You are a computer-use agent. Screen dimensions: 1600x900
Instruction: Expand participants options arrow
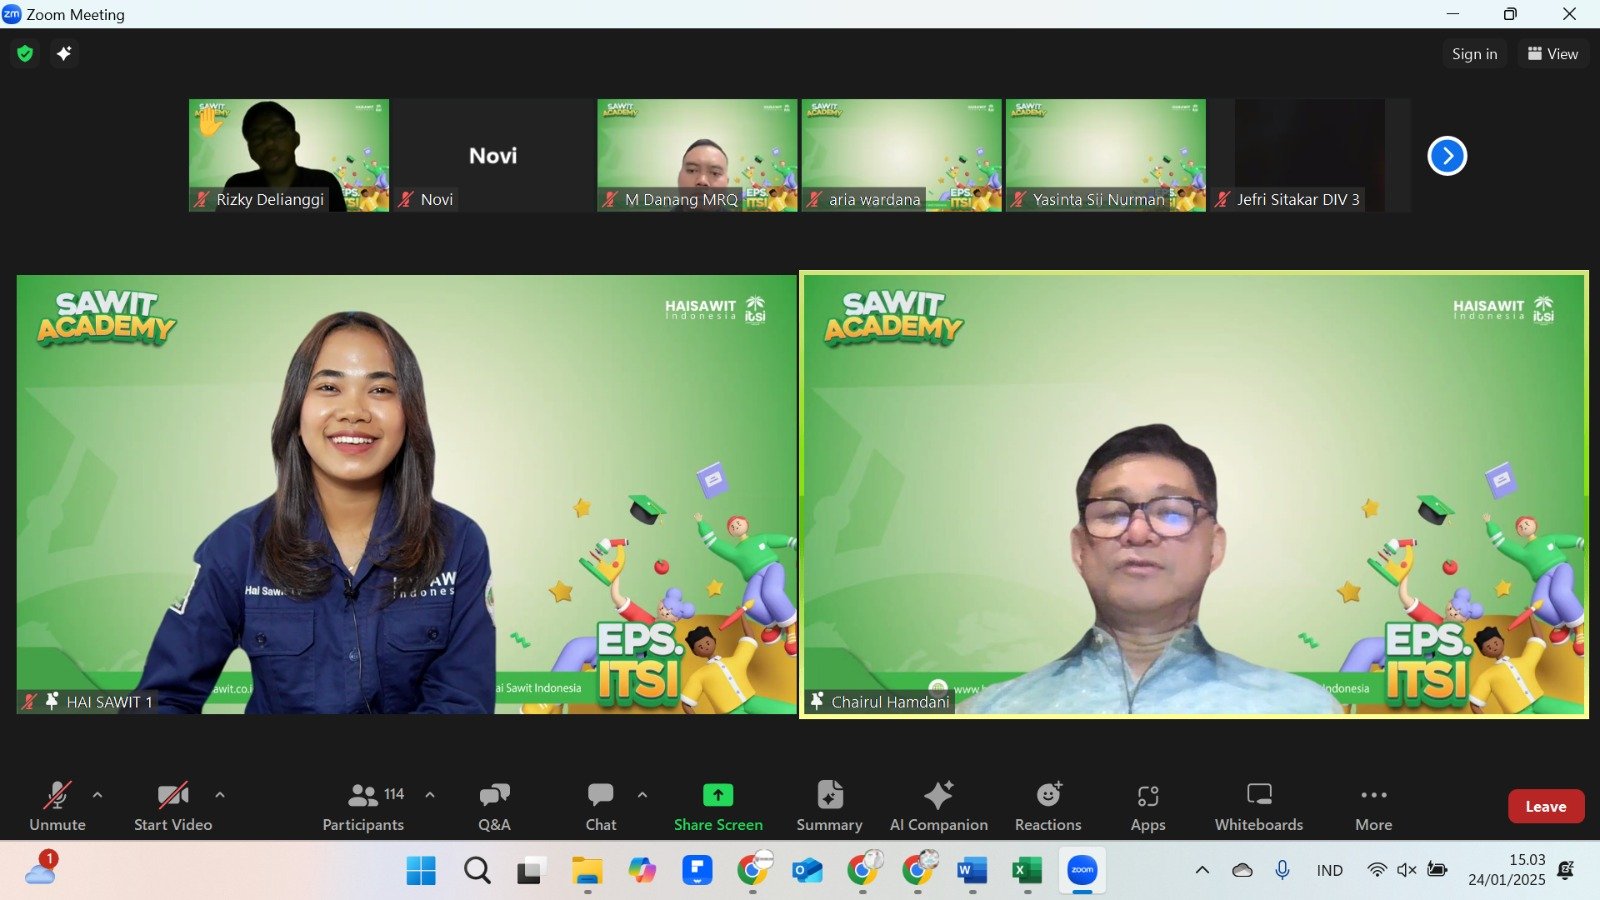430,795
